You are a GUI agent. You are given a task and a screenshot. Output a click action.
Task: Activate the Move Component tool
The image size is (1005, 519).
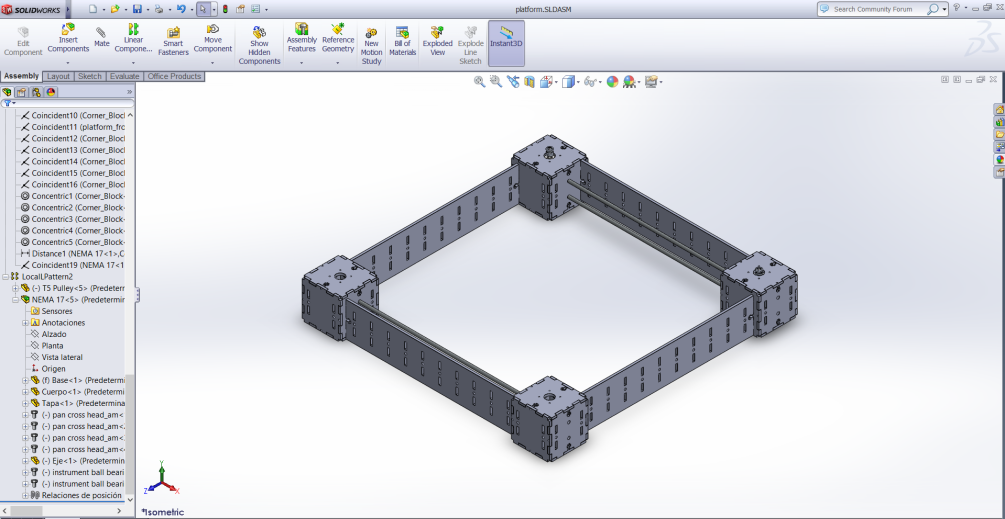[213, 38]
